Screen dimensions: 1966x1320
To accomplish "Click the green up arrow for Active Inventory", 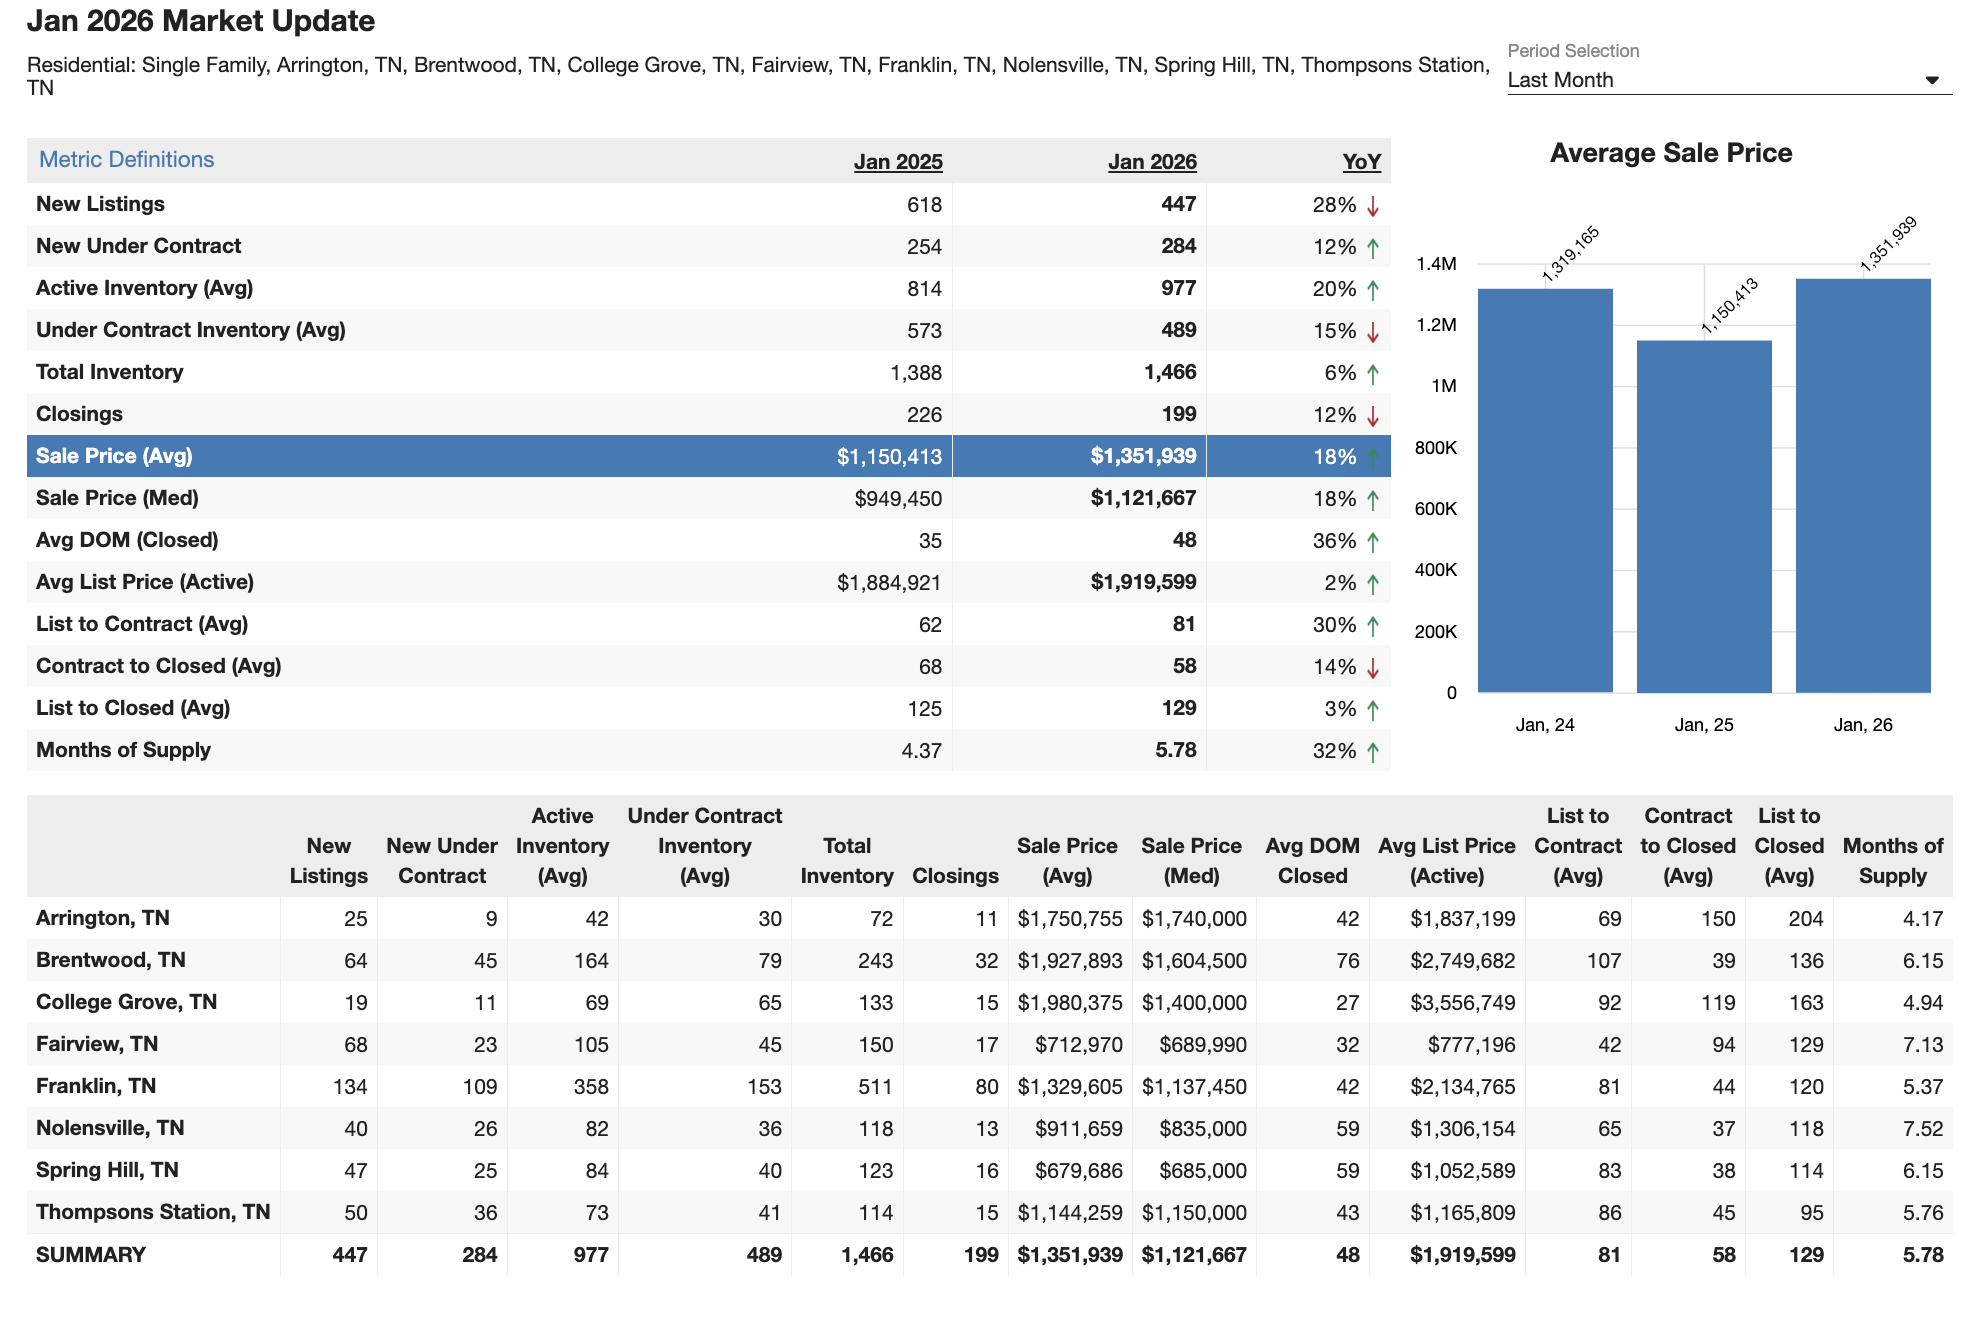I will 1373,290.
